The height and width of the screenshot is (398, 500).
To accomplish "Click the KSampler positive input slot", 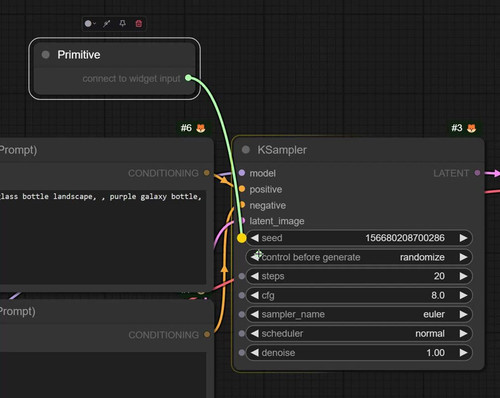I will [x=242, y=189].
